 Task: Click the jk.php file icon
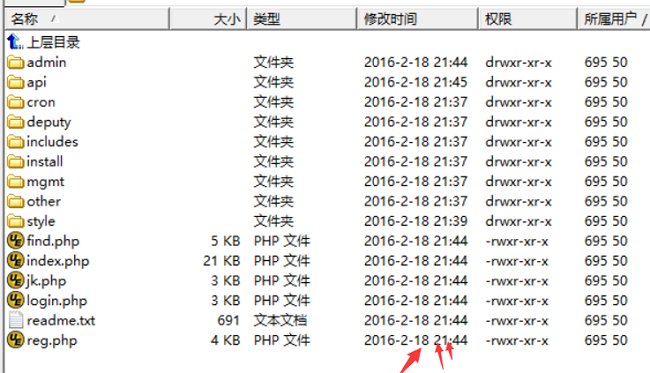(16, 281)
